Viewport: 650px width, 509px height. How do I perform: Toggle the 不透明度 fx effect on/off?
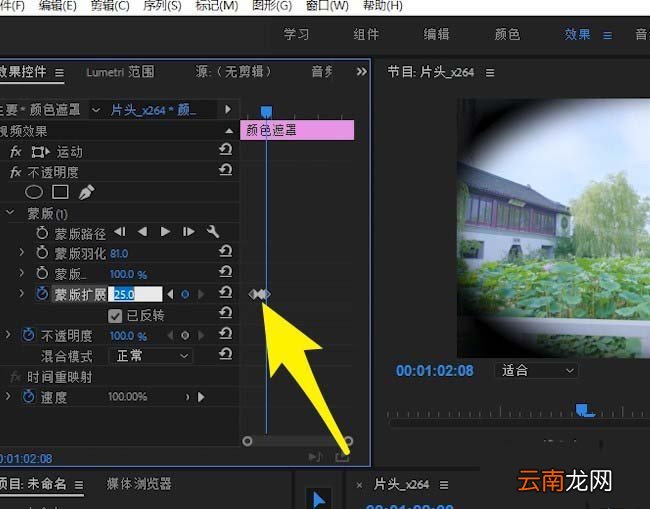(x=16, y=172)
